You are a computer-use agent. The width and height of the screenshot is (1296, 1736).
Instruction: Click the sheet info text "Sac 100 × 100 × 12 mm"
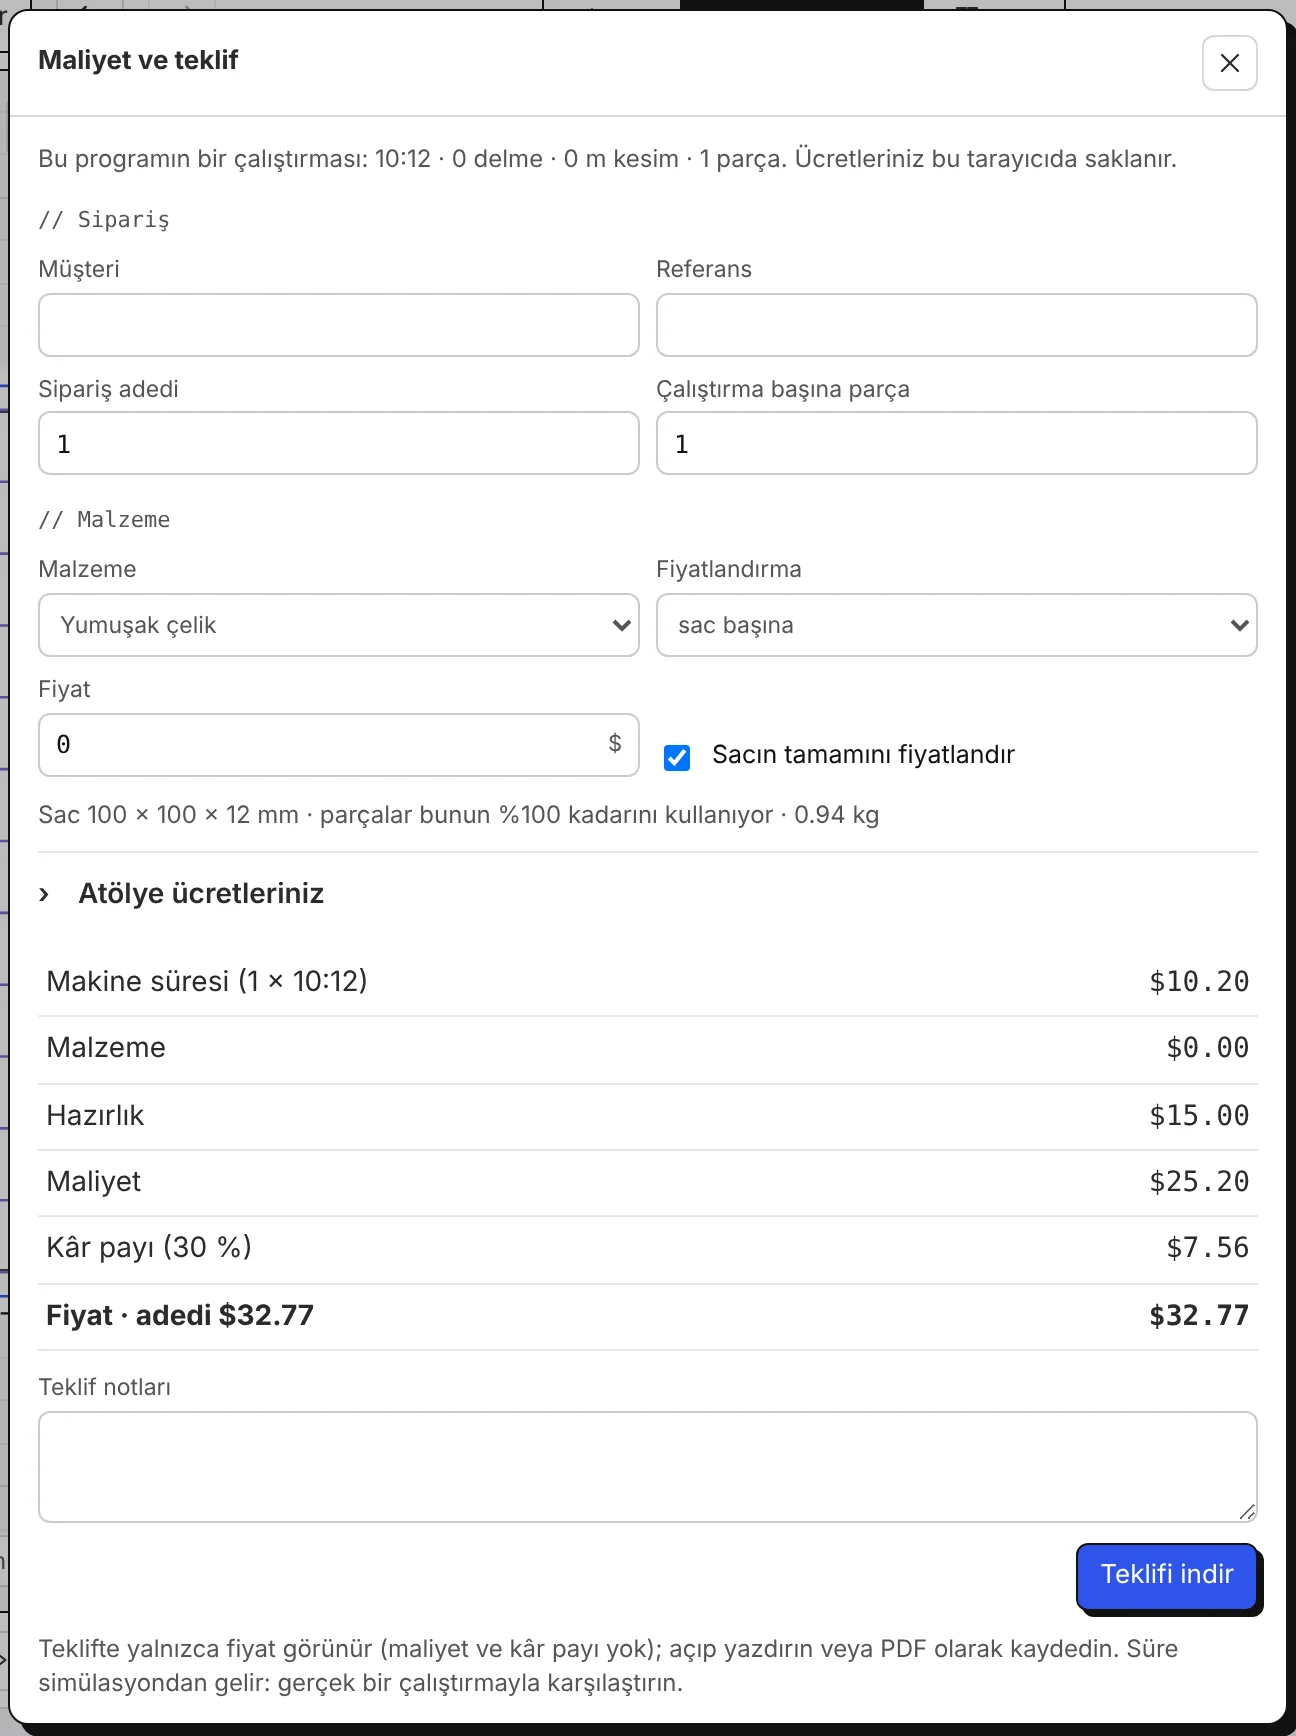(169, 815)
